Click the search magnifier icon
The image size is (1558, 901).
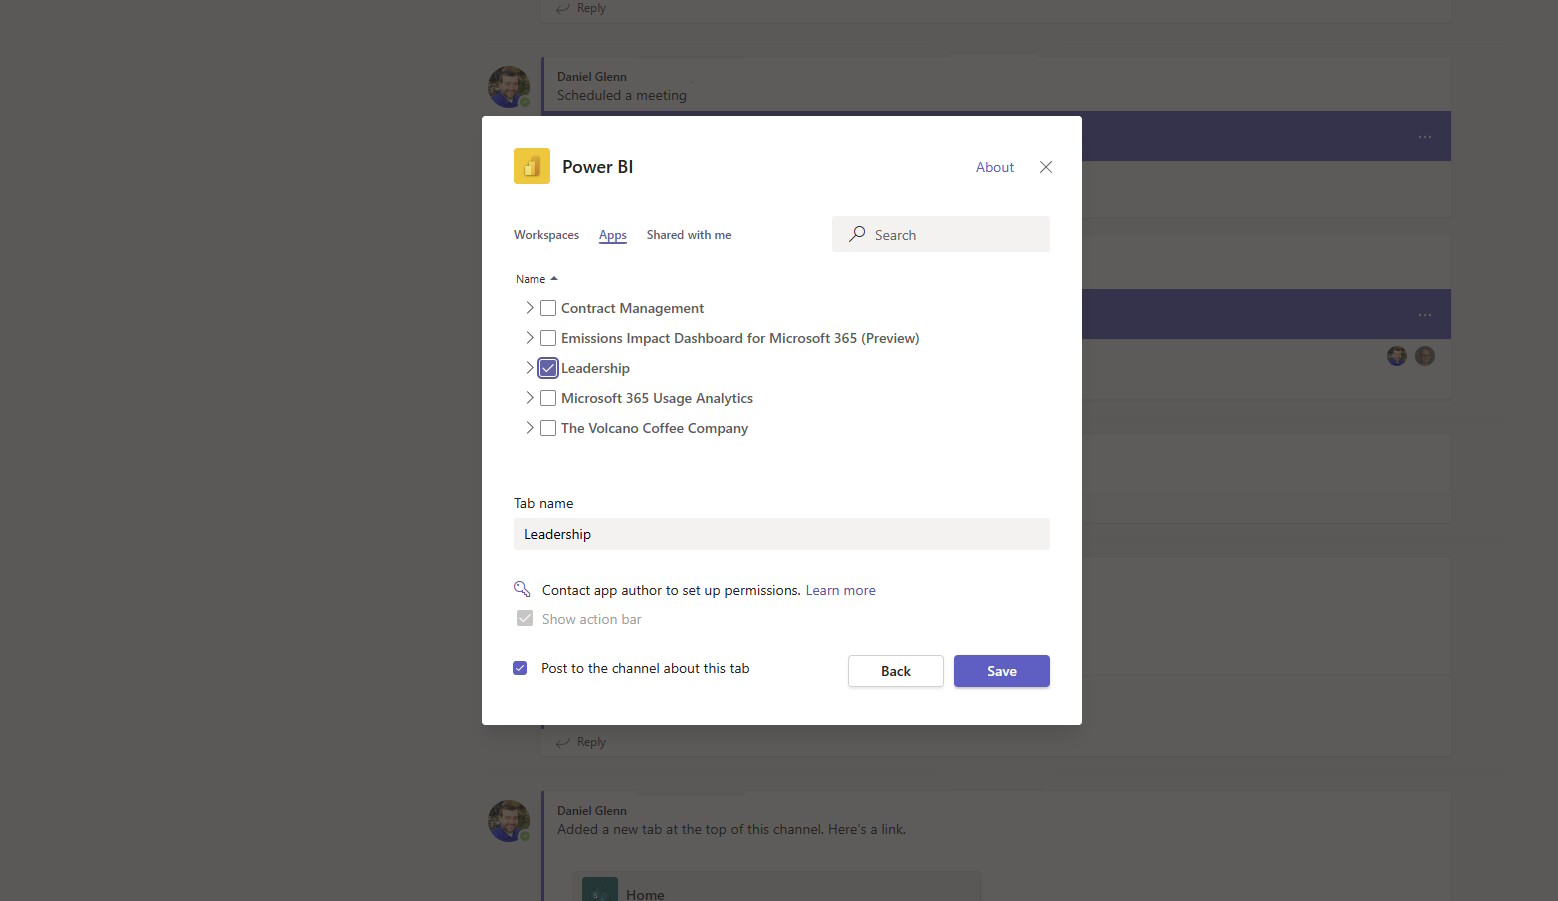pos(857,234)
